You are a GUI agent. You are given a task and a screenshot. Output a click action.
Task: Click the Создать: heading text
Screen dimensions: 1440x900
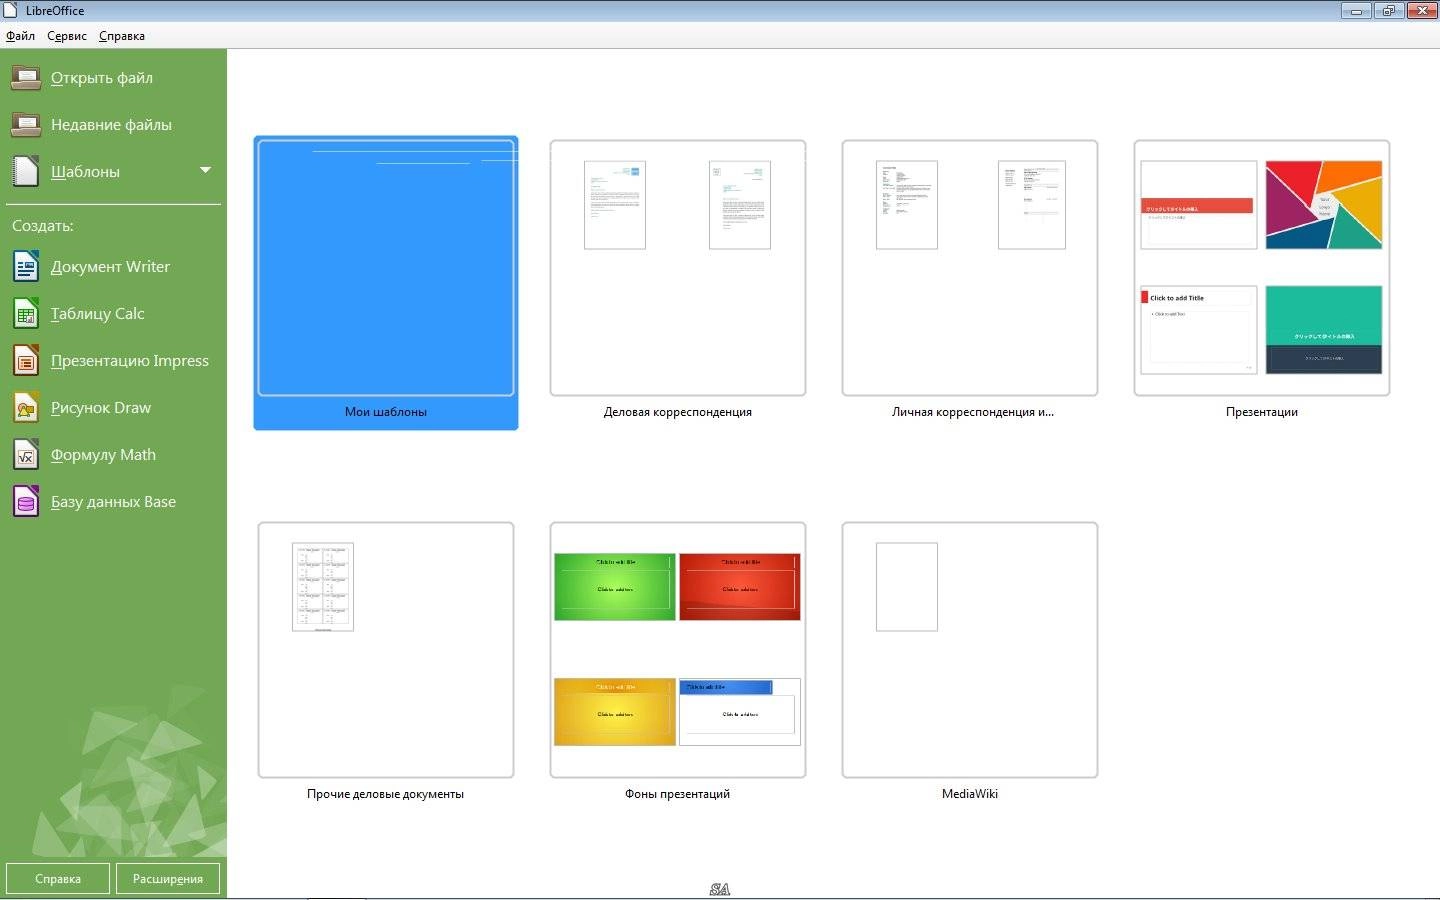pos(43,226)
